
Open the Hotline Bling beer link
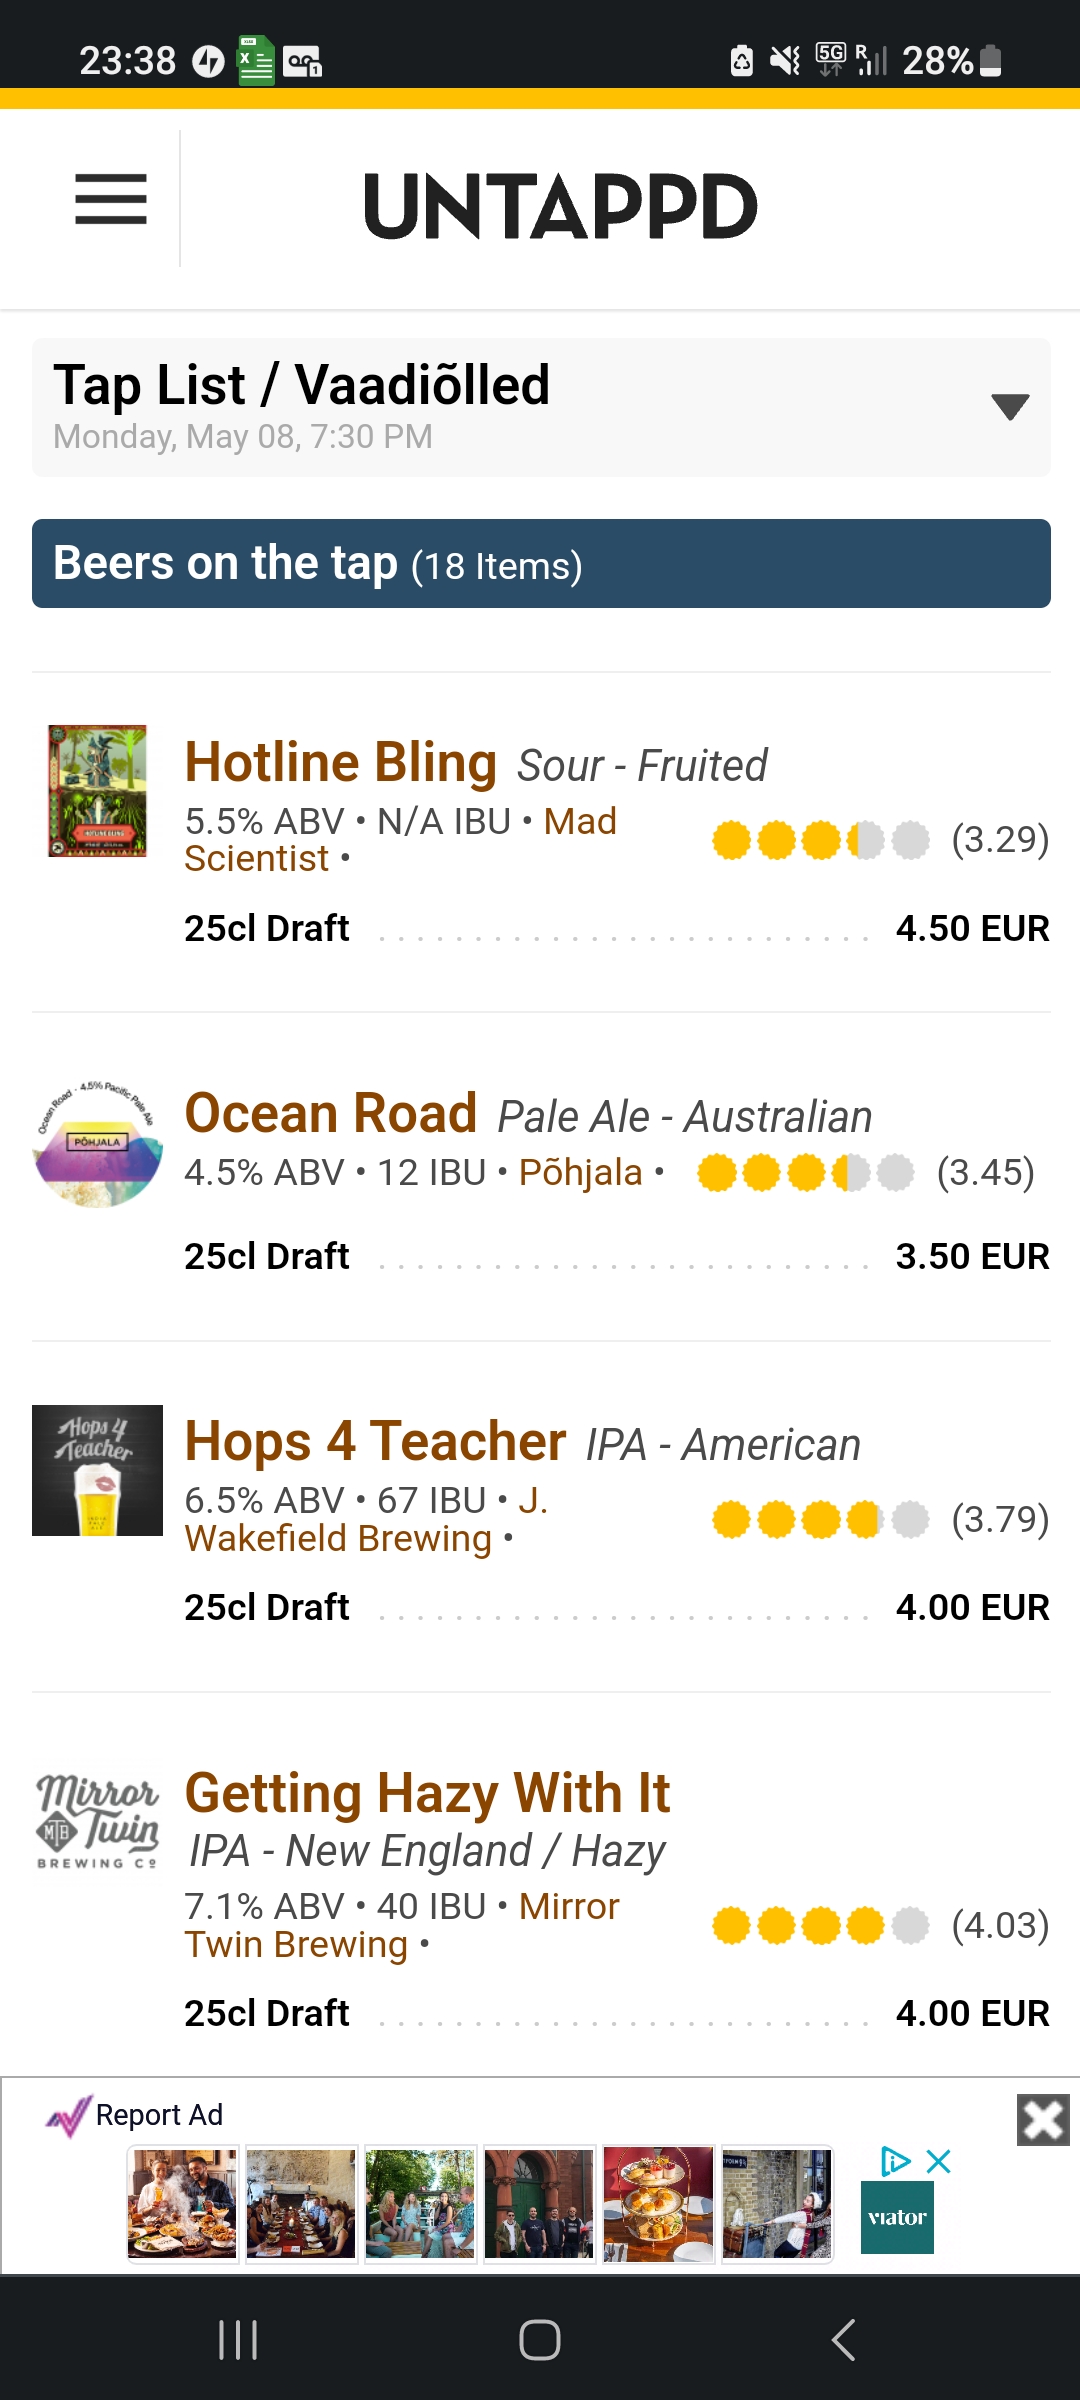(341, 763)
